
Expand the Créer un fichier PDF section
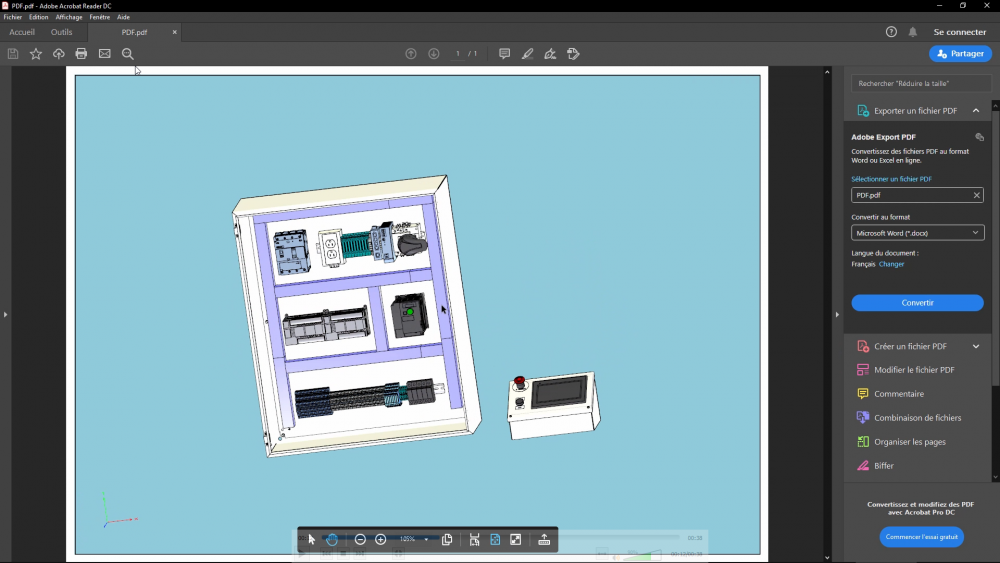tap(976, 346)
